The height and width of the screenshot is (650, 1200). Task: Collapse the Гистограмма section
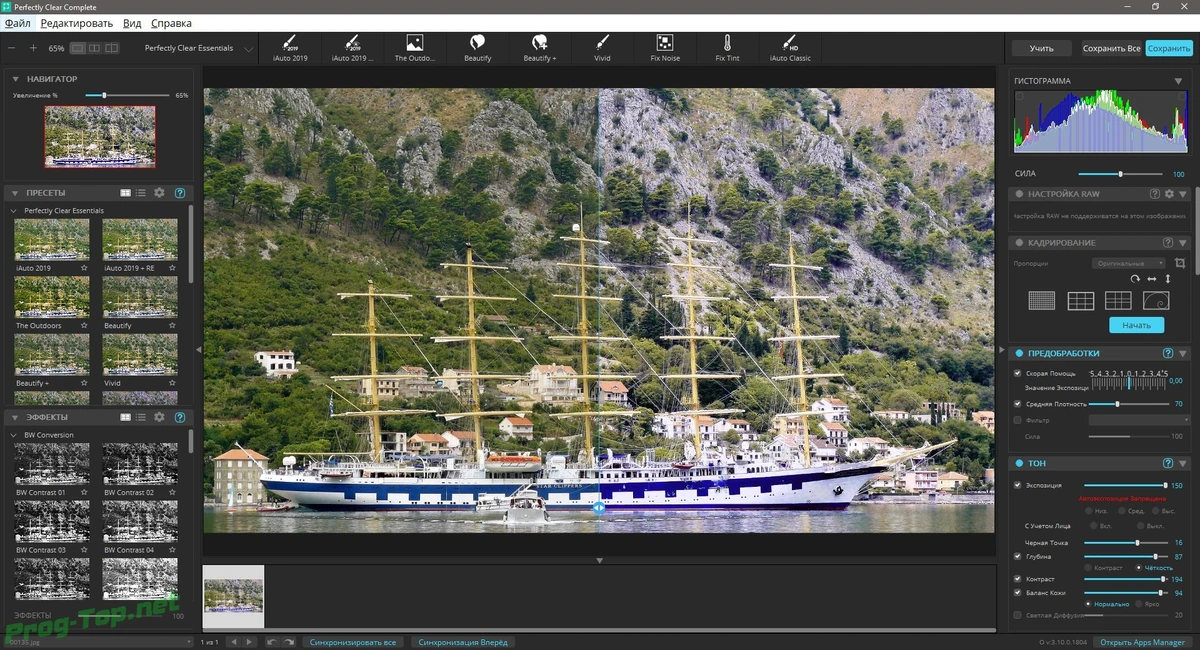pyautogui.click(x=1178, y=81)
